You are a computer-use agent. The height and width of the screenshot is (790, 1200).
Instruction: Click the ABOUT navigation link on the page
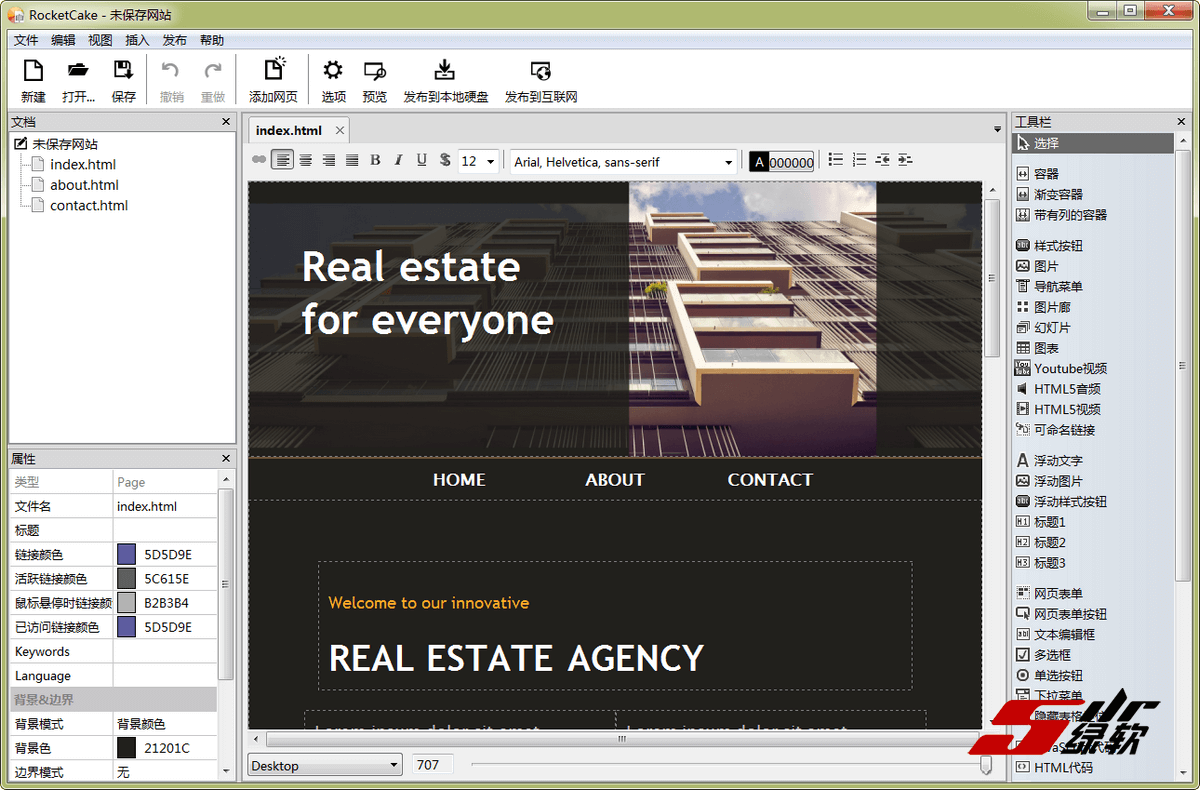614,480
